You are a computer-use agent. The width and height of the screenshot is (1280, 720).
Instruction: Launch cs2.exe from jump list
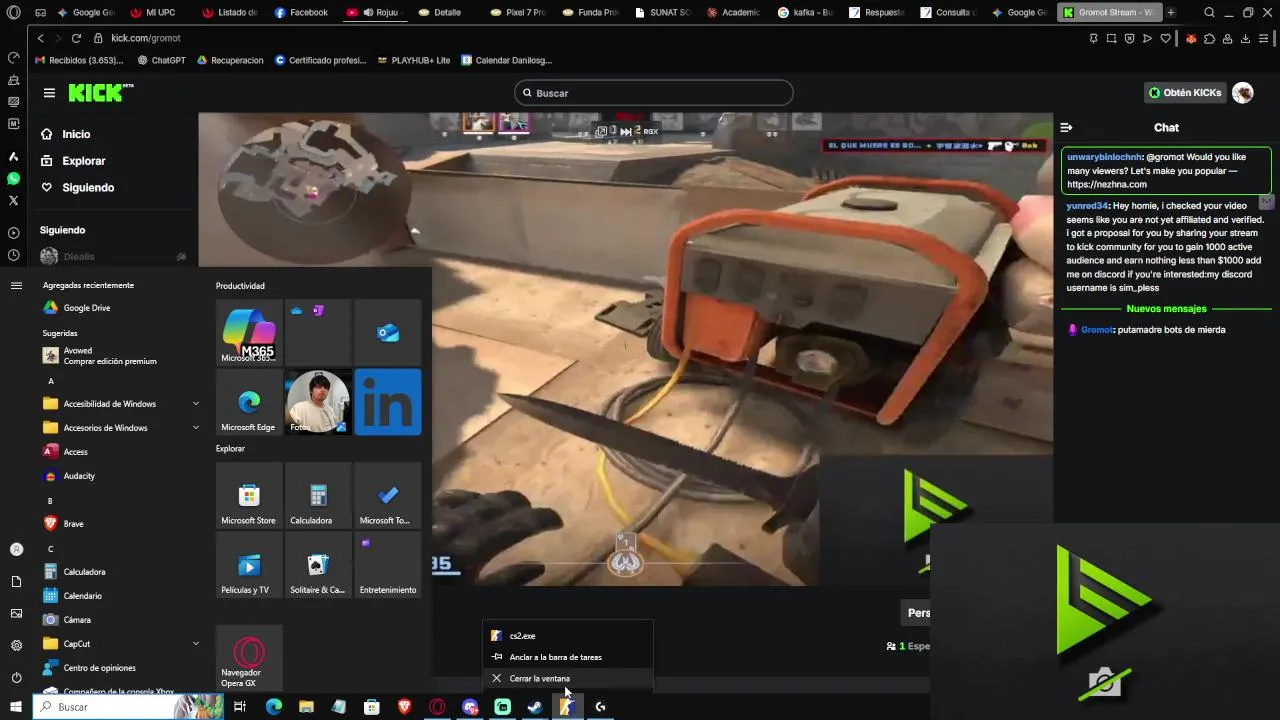pyautogui.click(x=567, y=636)
